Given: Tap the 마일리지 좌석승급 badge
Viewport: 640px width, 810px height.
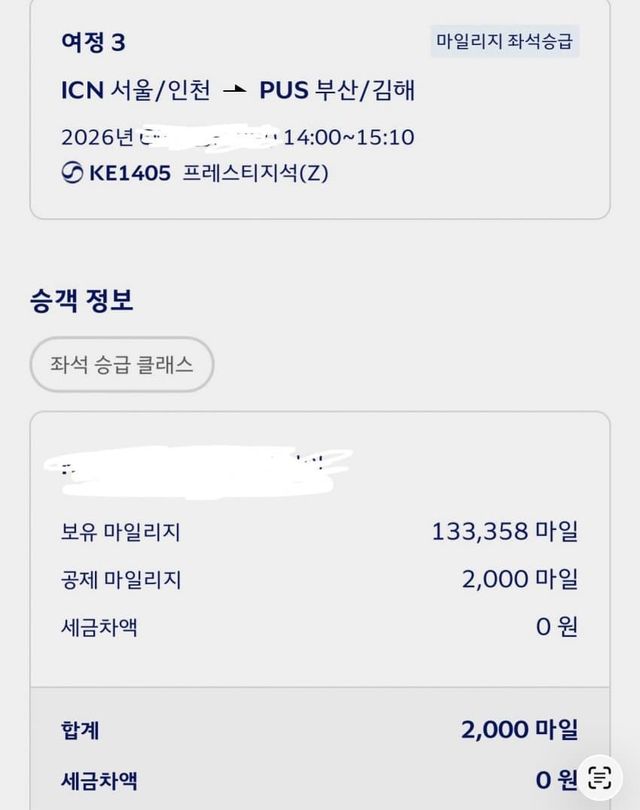Looking at the screenshot, I should click(x=505, y=42).
